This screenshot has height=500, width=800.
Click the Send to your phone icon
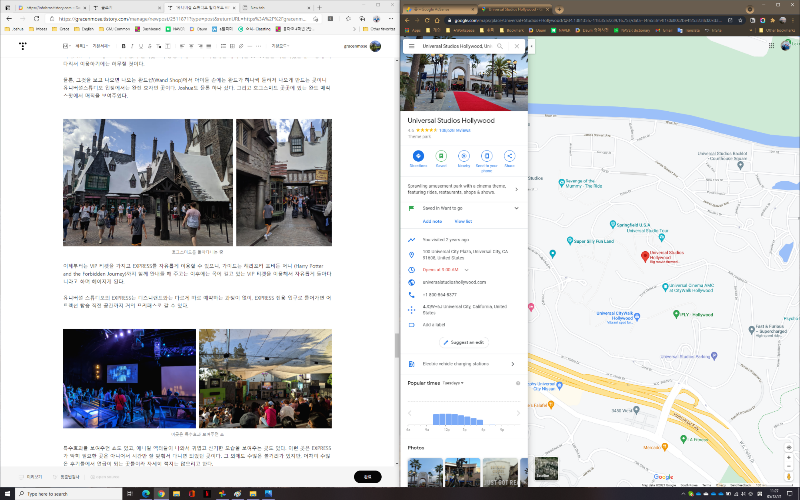tap(486, 156)
